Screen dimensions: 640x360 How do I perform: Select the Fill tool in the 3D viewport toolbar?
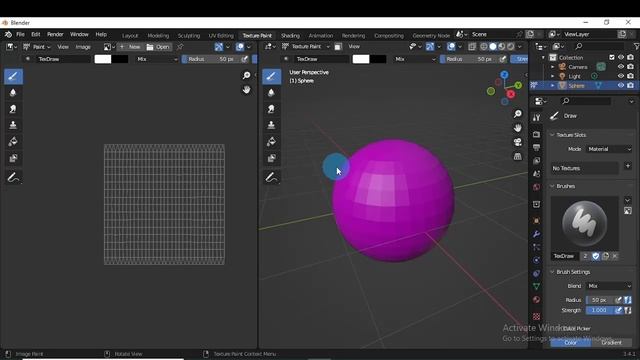pyautogui.click(x=271, y=142)
